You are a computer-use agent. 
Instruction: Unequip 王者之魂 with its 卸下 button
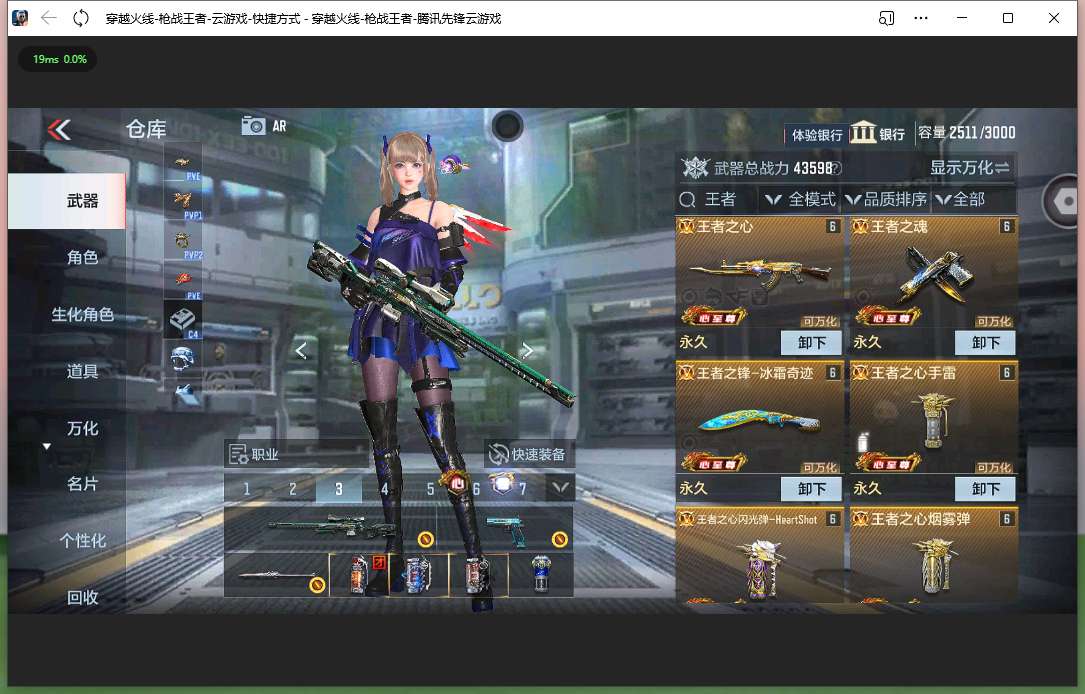(985, 343)
